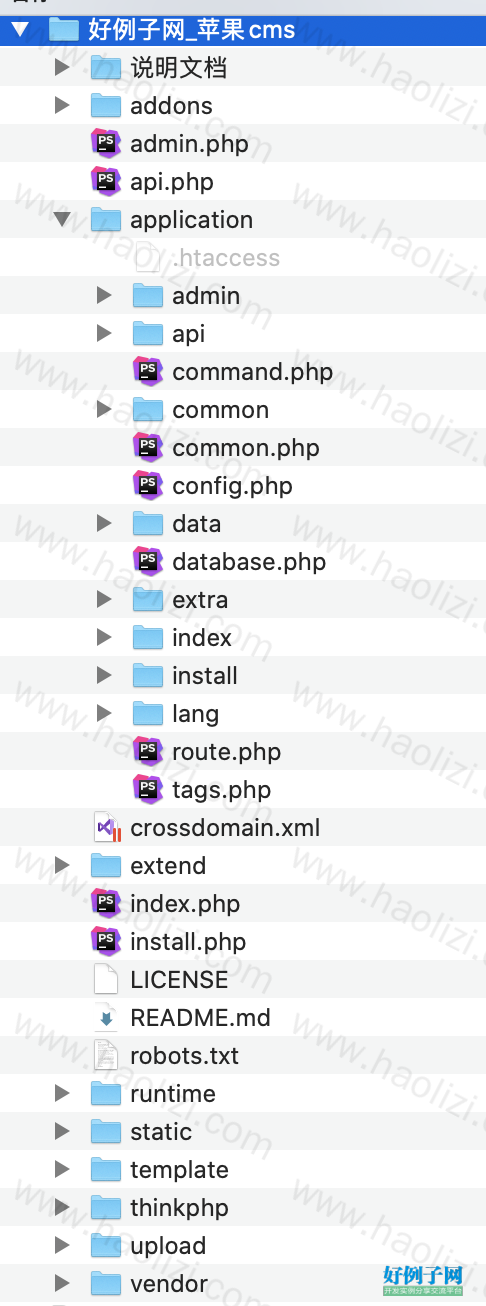Expand the vendor folder

point(62,1284)
